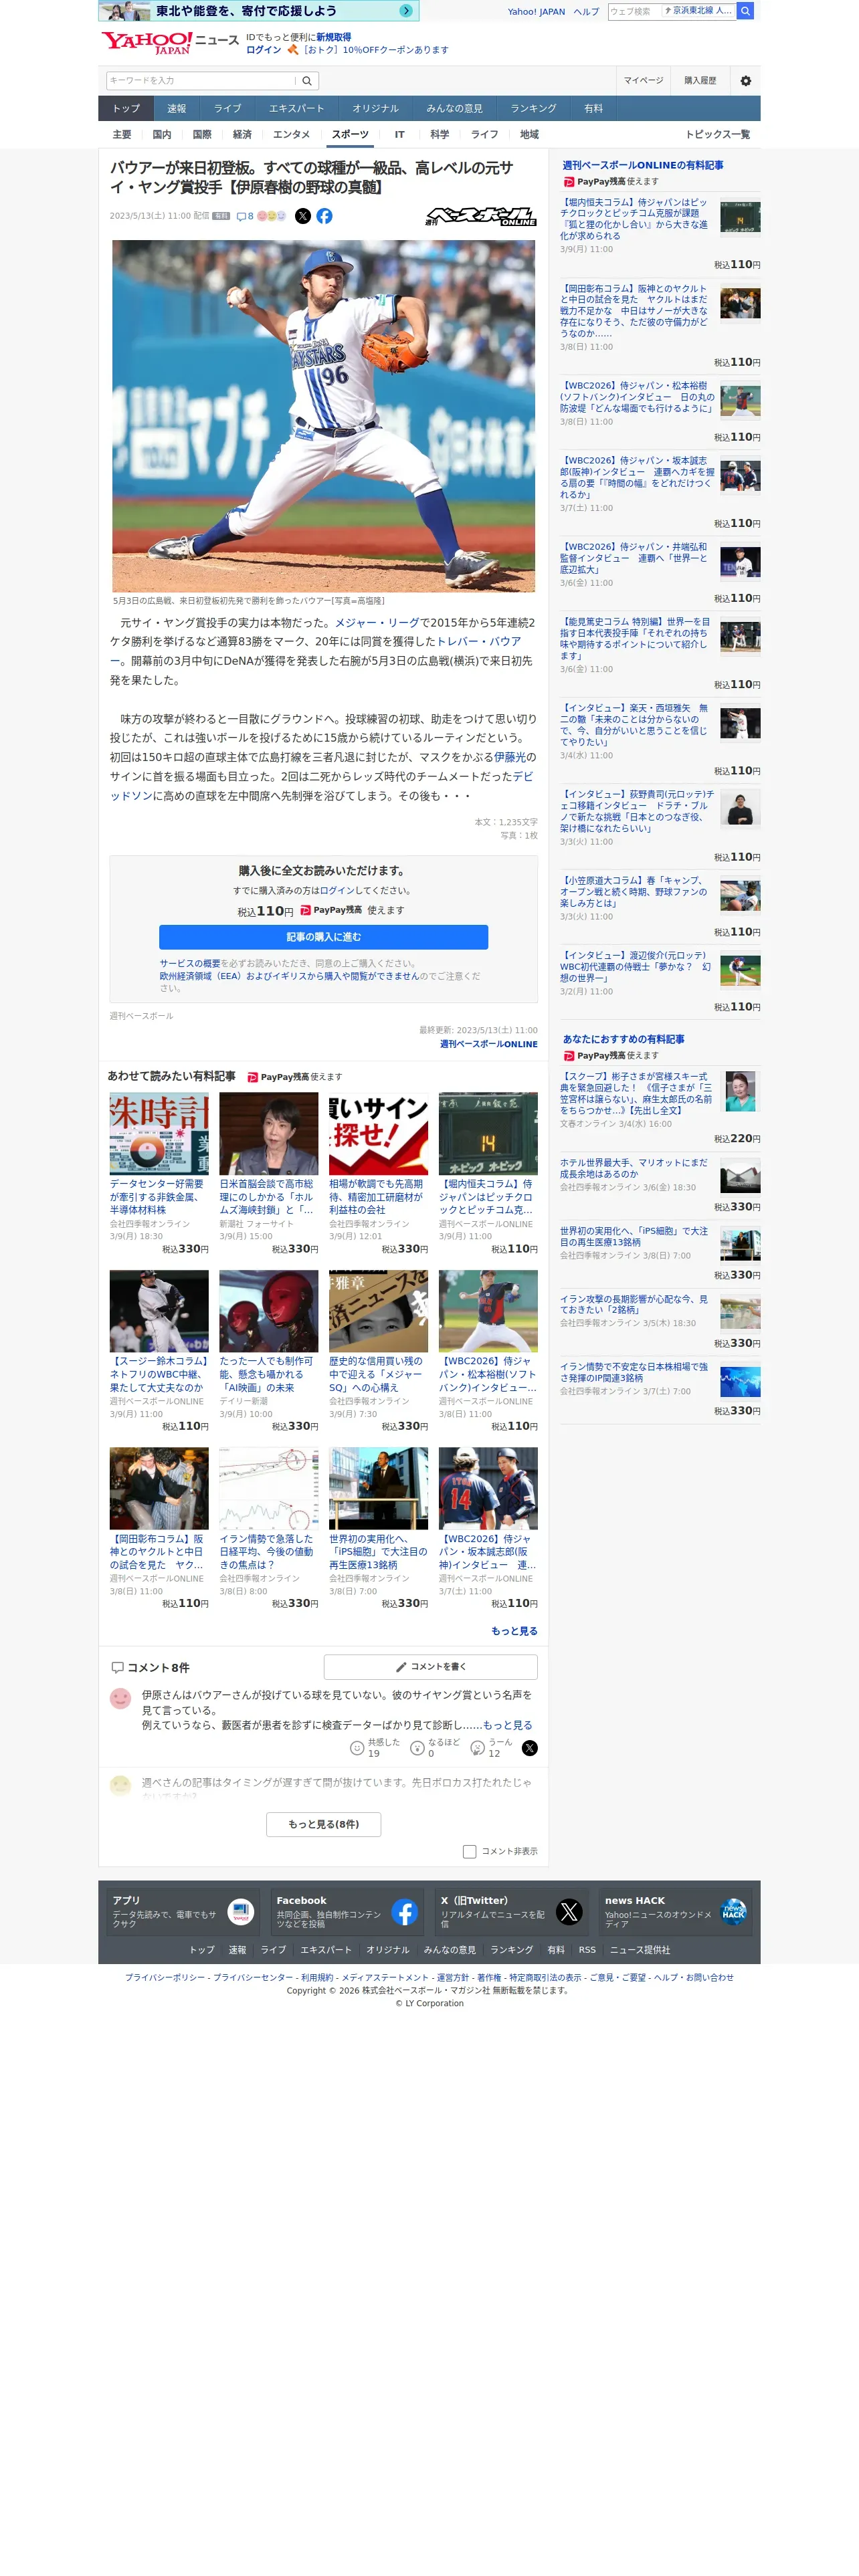This screenshot has height=2576, width=859.
Task: Click the pink avatar of first commenter
Action: click(120, 1698)
